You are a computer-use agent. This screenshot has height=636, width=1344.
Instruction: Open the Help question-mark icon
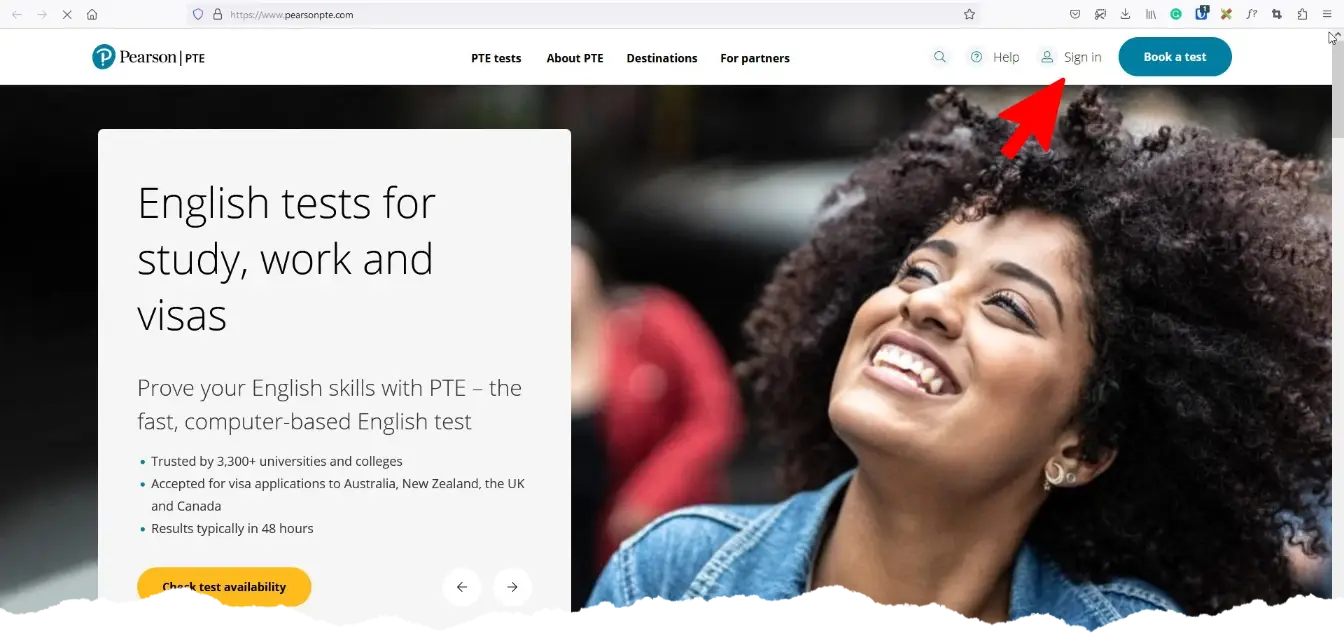pyautogui.click(x=976, y=57)
